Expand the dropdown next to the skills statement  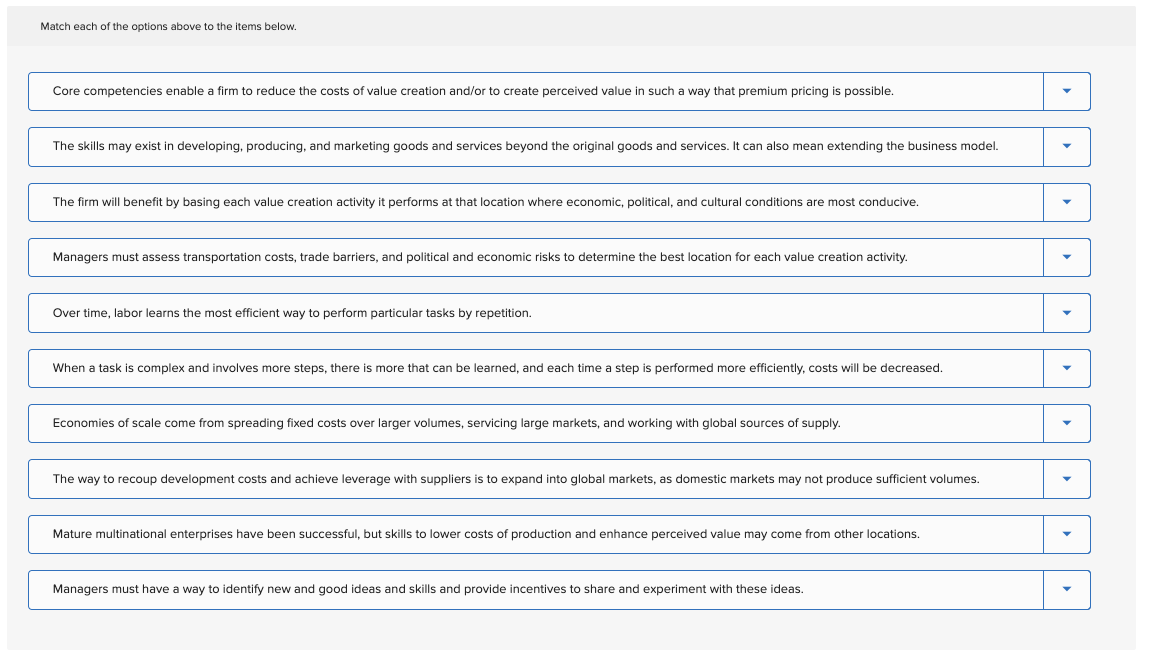1066,146
